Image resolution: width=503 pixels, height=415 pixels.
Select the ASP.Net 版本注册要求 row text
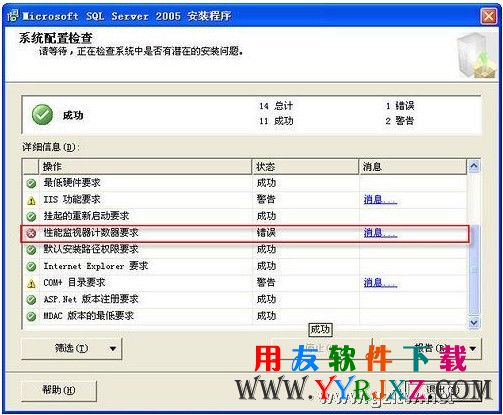tap(91, 299)
